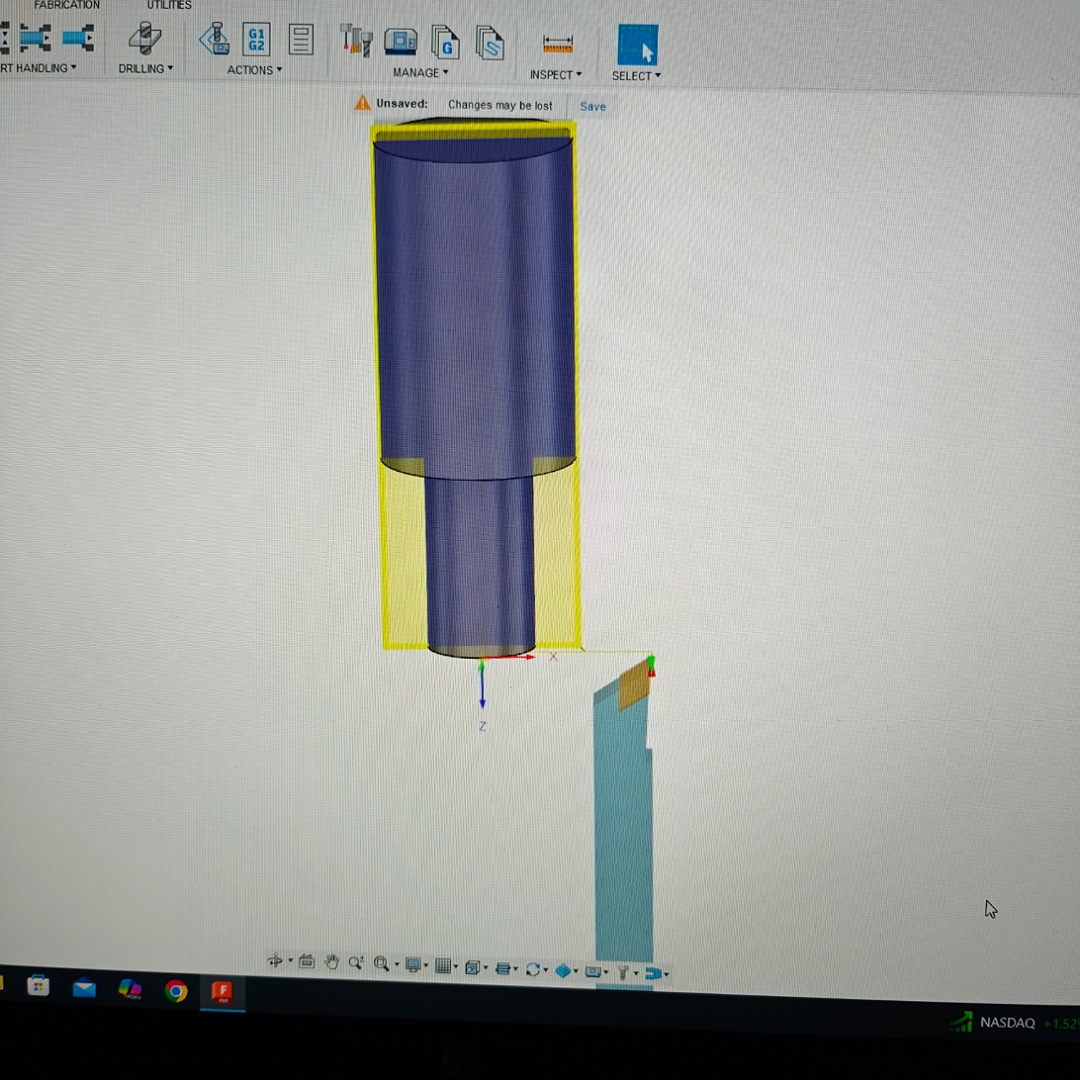The width and height of the screenshot is (1080, 1080).
Task: Select the Zoom magnifier tool
Action: click(356, 963)
